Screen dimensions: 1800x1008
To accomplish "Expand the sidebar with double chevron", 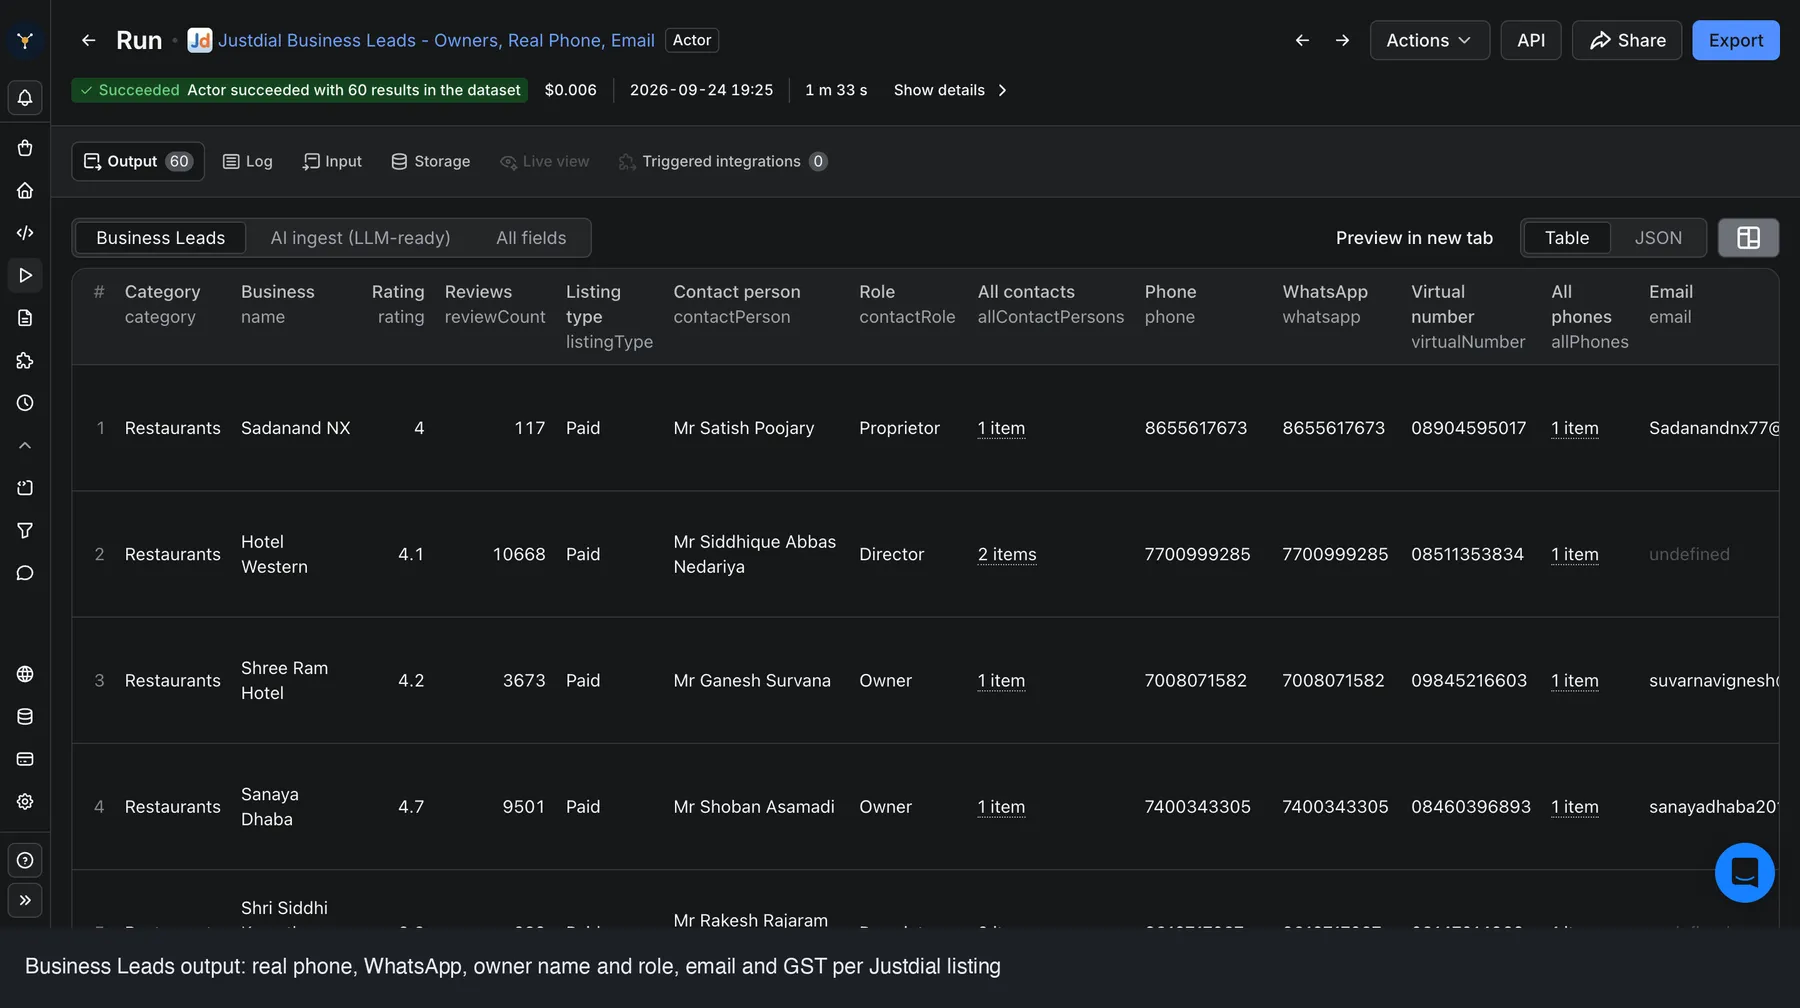I will (25, 900).
